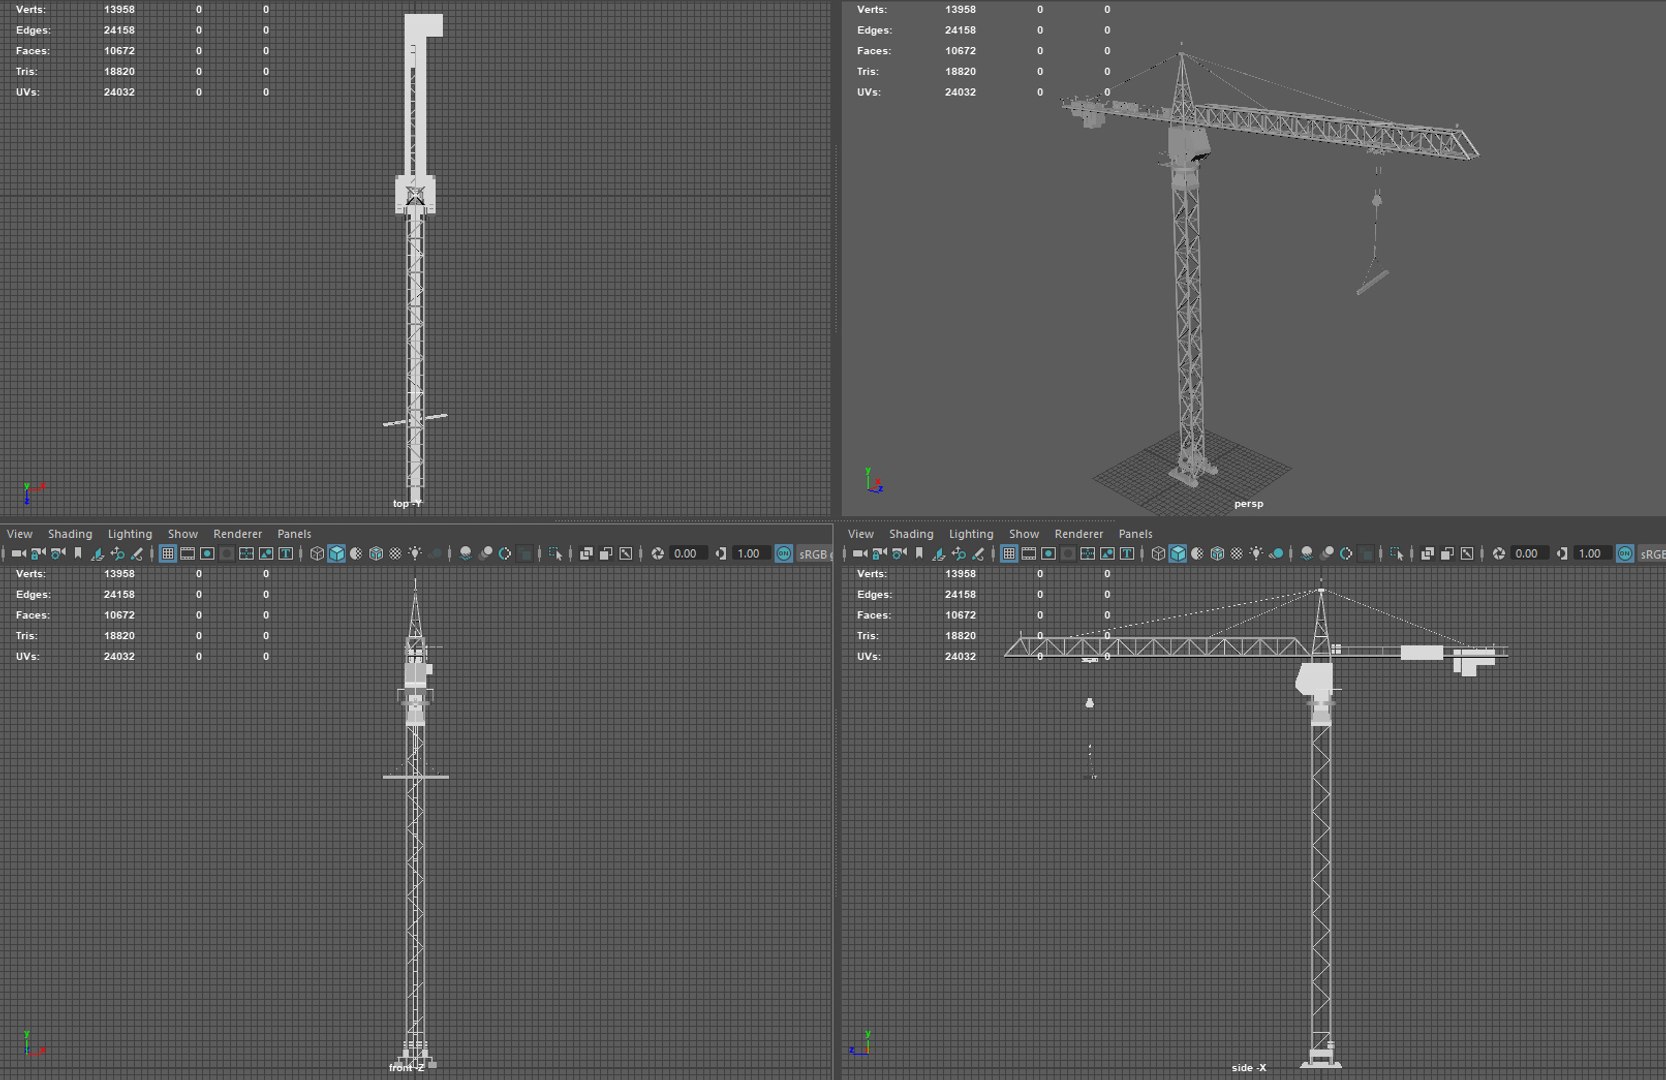Open Lighting menu in side panel
This screenshot has height=1080, width=1666.
click(971, 534)
